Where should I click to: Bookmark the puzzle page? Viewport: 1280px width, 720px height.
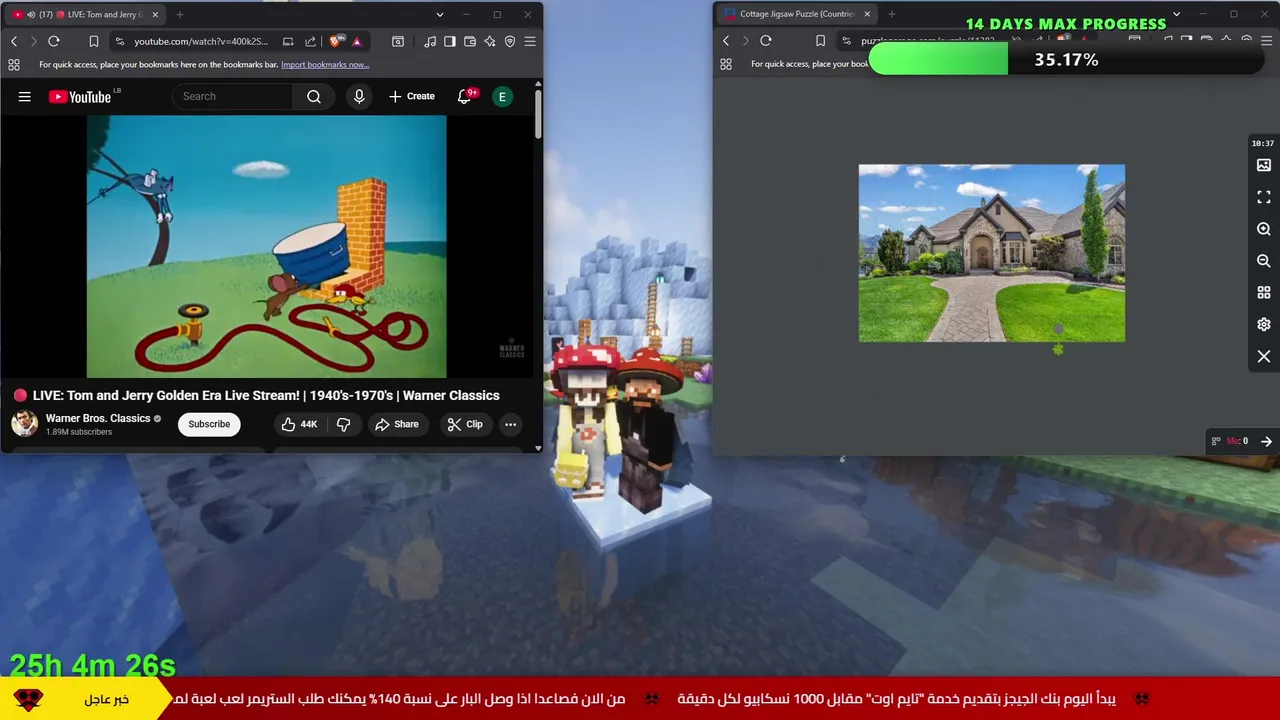pyautogui.click(x=820, y=41)
